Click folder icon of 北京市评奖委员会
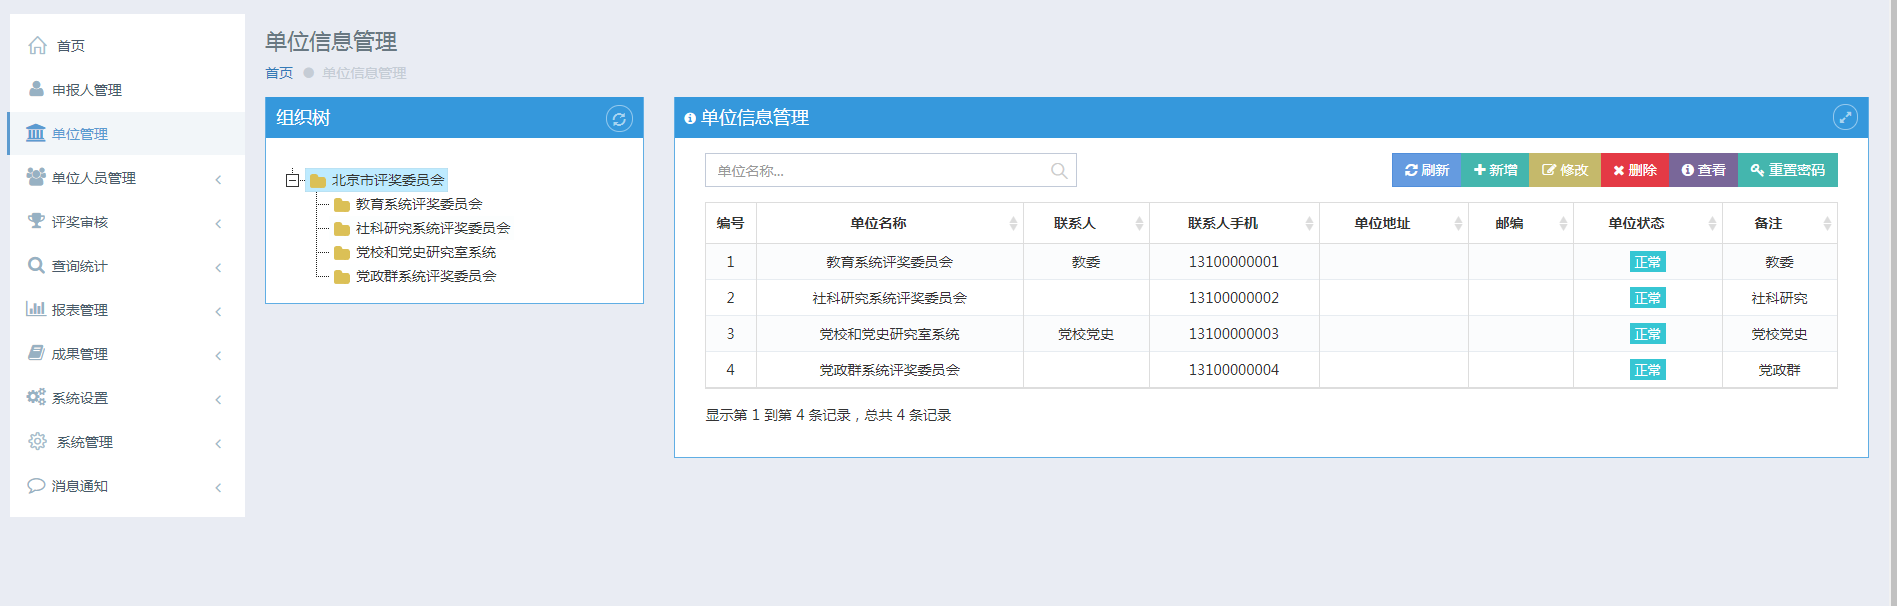Image resolution: width=1897 pixels, height=606 pixels. pyautogui.click(x=318, y=181)
